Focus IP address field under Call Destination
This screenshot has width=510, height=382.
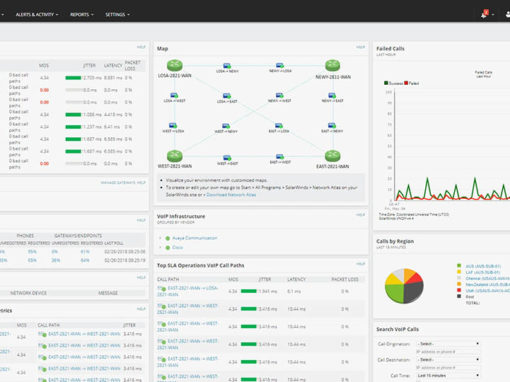[x=448, y=368]
